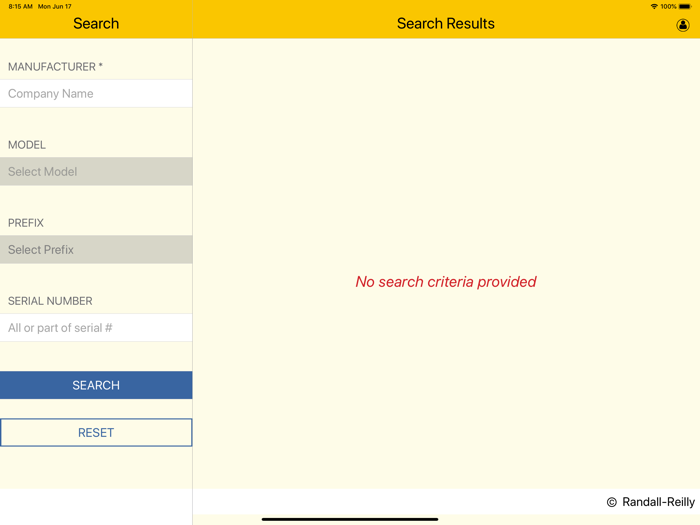Viewport: 700px width, 525px height.
Task: Tap the Company Name manufacturer field
Action: click(96, 93)
